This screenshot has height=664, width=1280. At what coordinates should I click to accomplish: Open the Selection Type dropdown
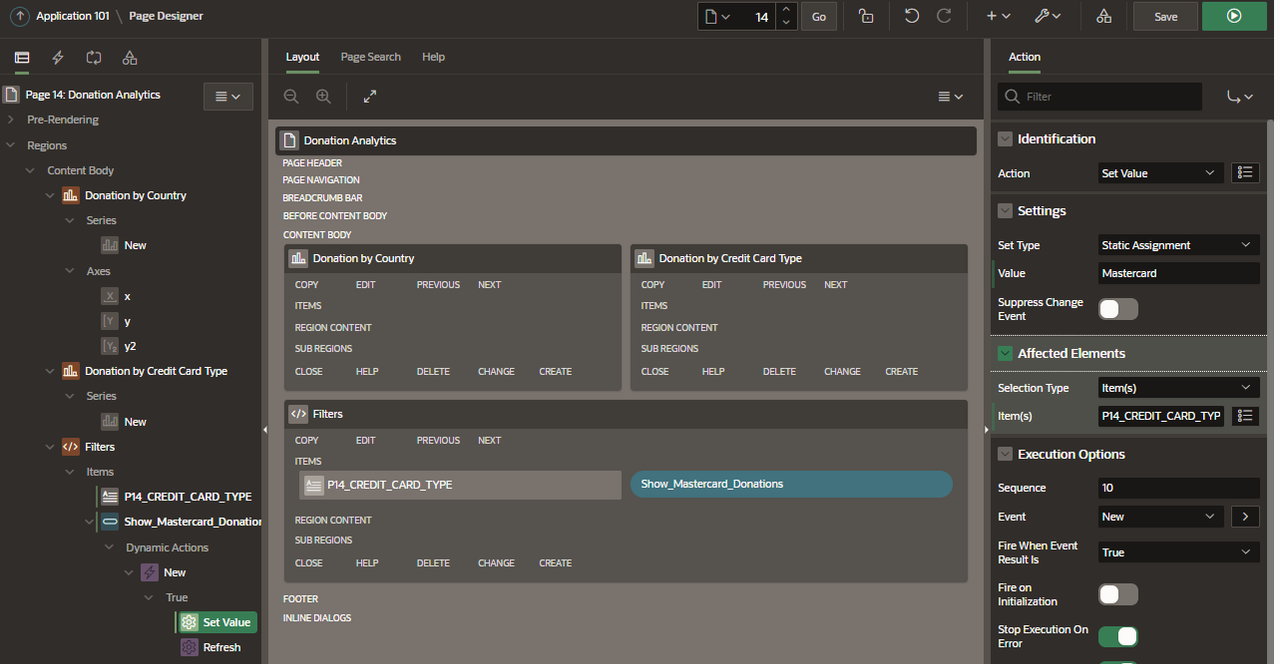point(1179,388)
